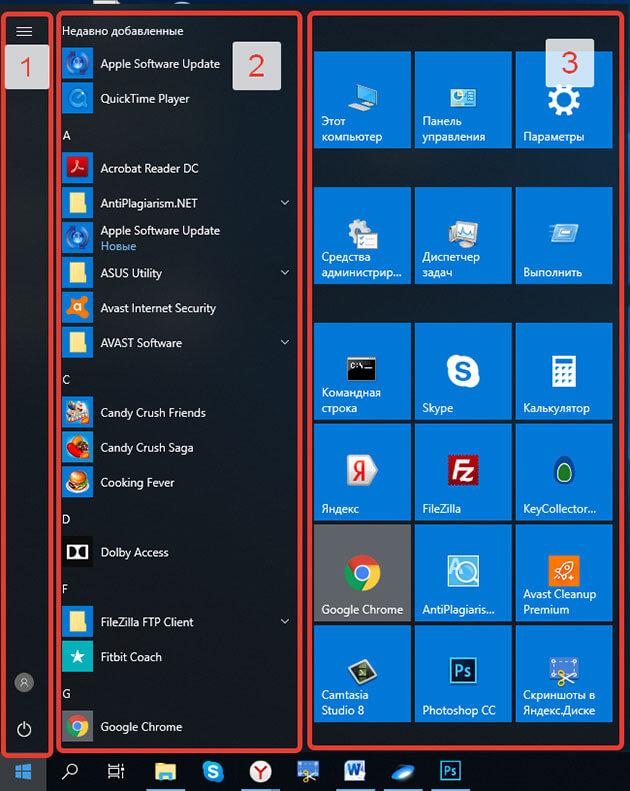Expand the FileZilla FTP Client folder chevron
This screenshot has width=630, height=791.
coord(285,622)
